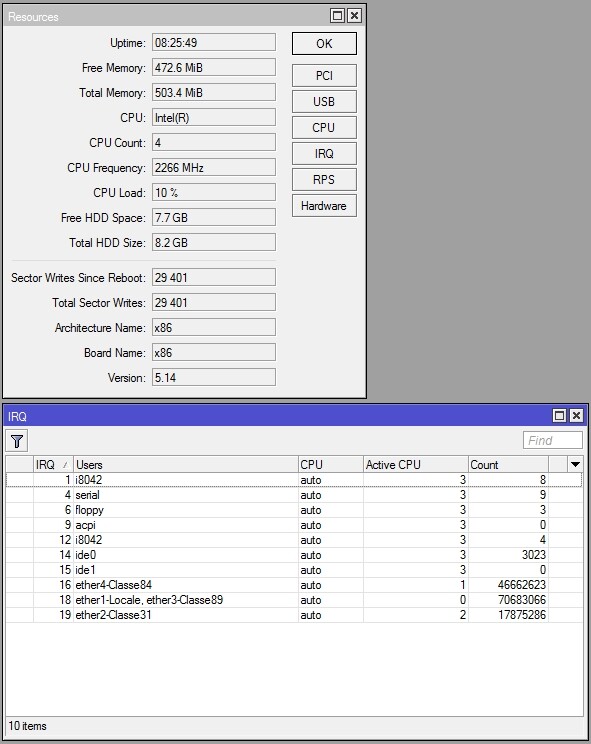Screen dimensions: 591x744
Task: Select the ide1 row
Action: pos(294,570)
